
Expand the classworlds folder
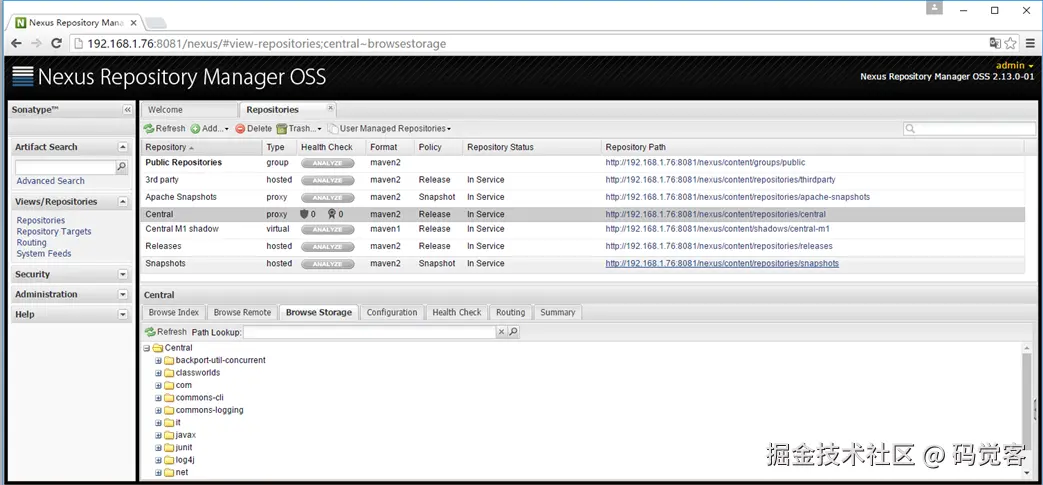click(158, 373)
